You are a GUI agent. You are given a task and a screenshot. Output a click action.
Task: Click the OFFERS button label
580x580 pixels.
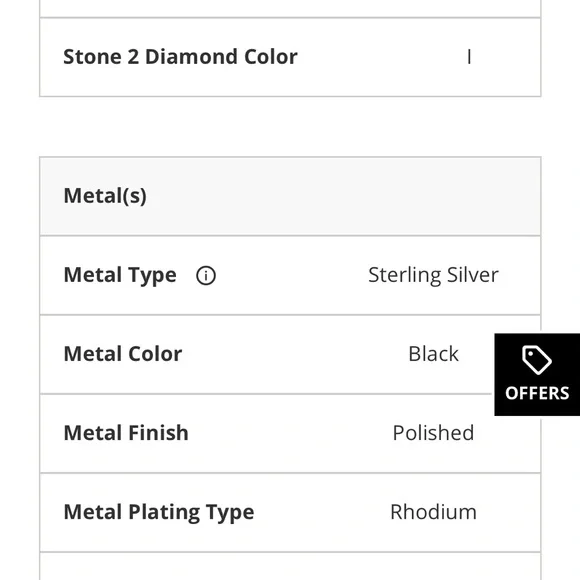(537, 393)
